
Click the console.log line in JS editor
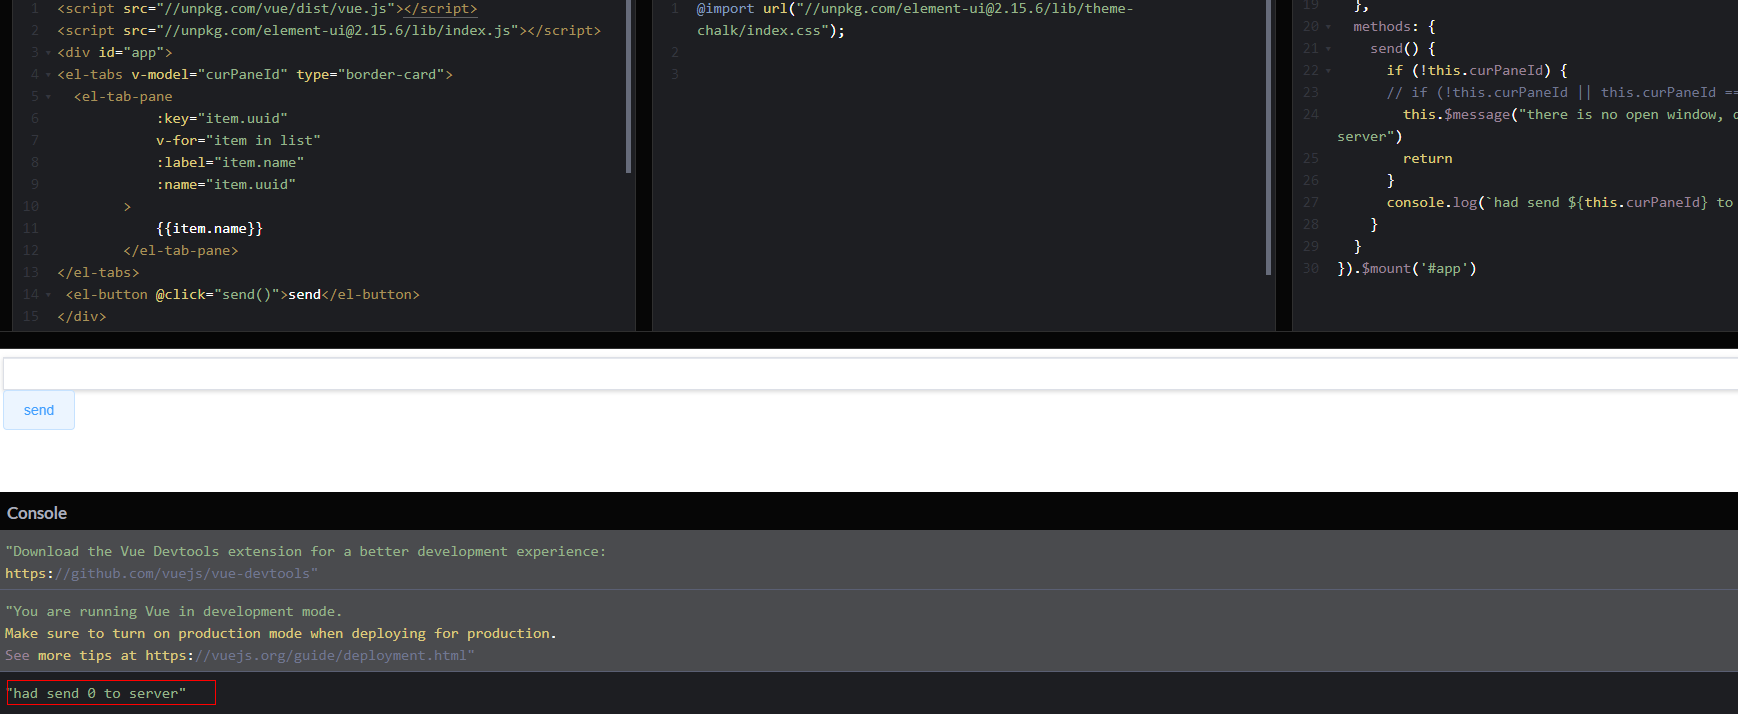1560,203
